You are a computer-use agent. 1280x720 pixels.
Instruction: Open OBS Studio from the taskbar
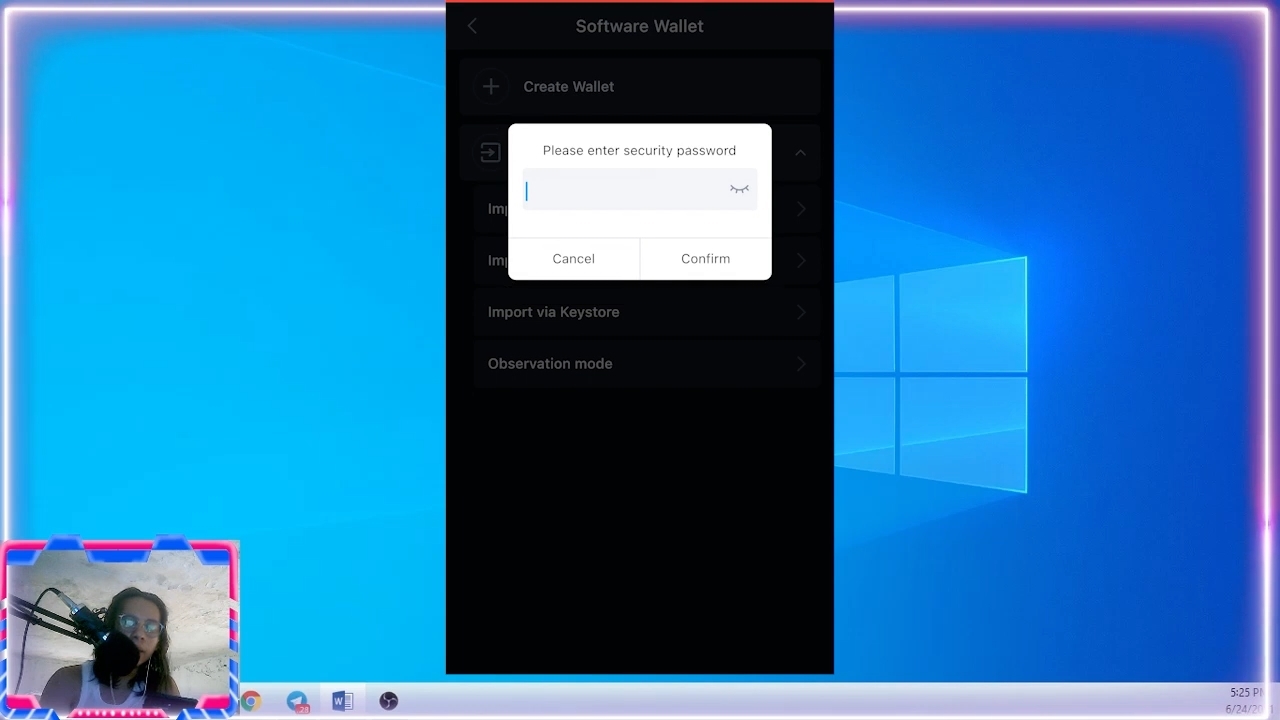(388, 701)
